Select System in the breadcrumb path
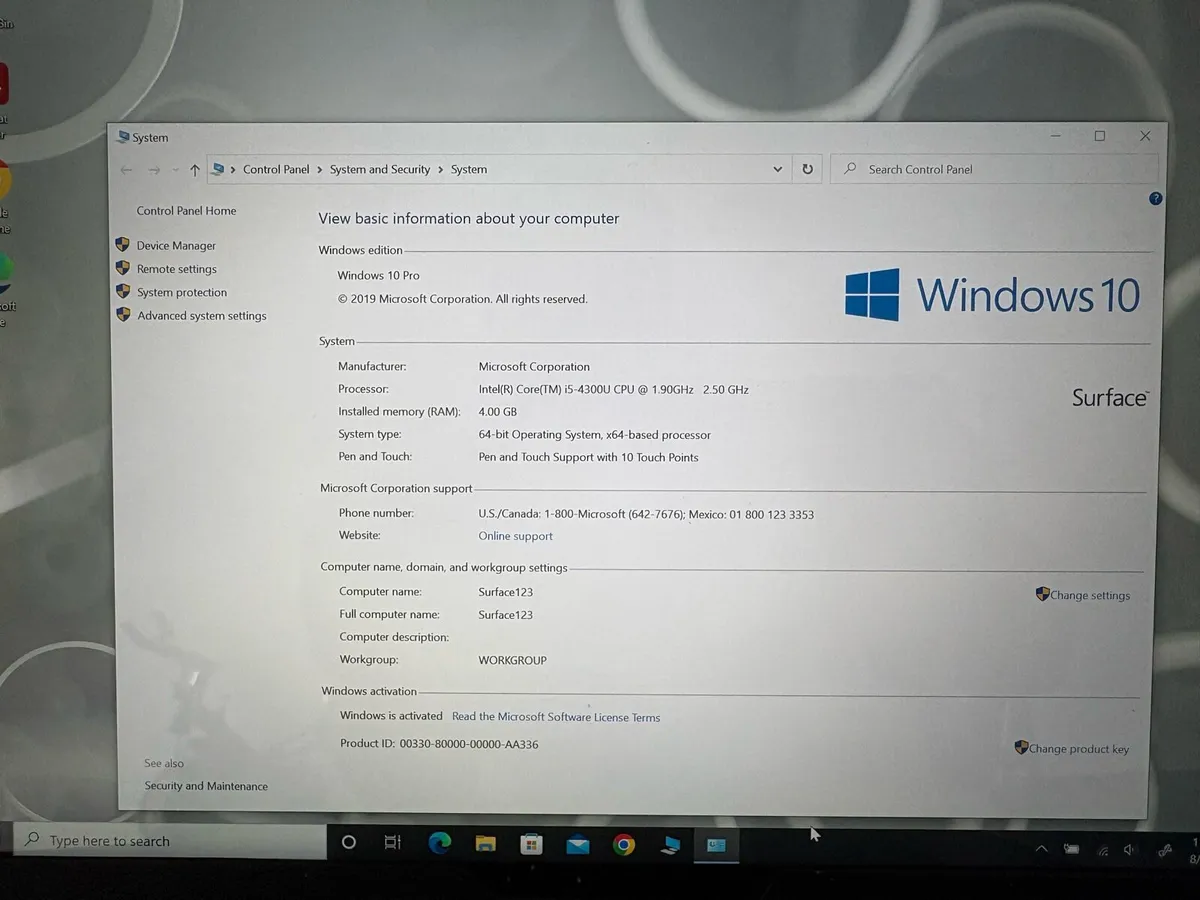Viewport: 1200px width, 900px height. pos(469,170)
